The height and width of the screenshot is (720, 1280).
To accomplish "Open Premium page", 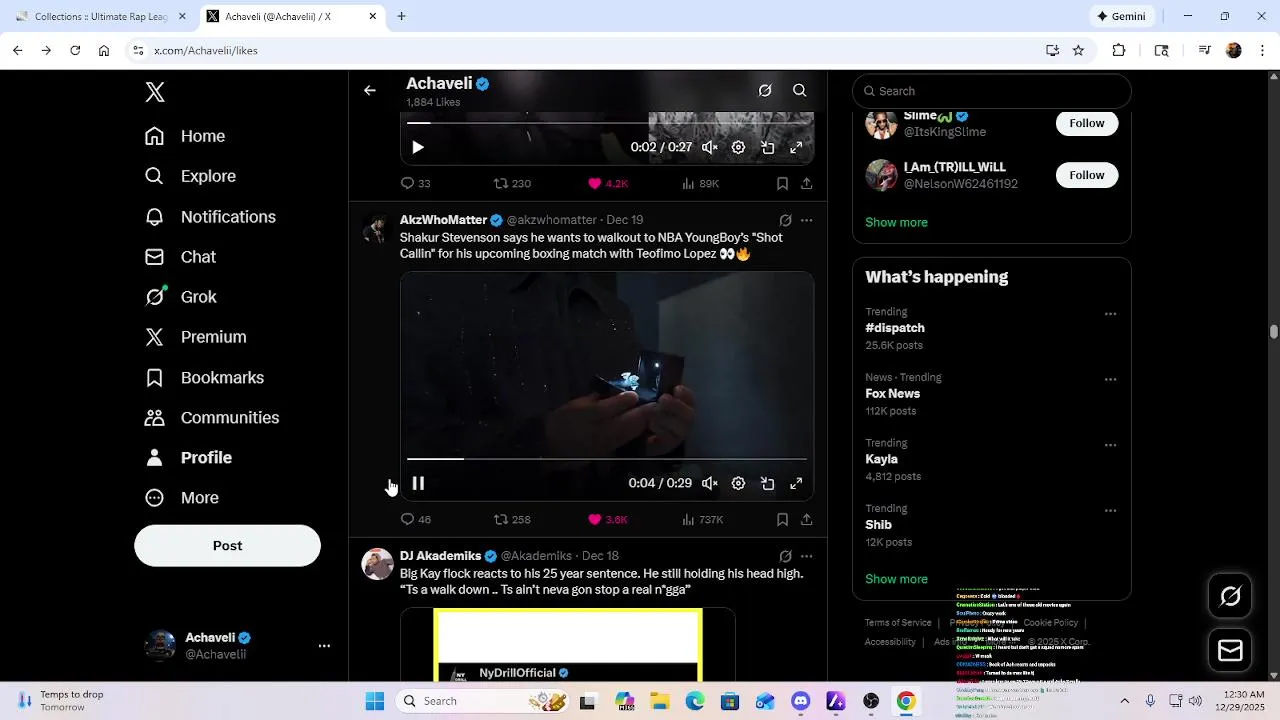I will click(195, 337).
